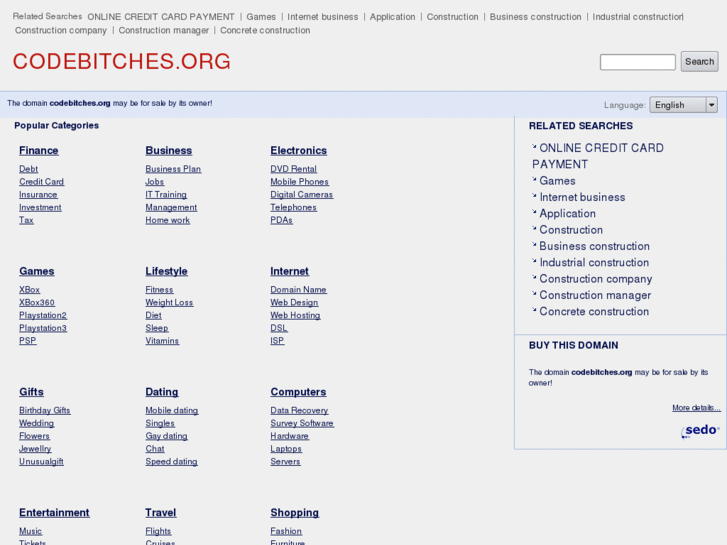Click the Mobile Phones link
Viewport: 727px width, 545px height.
point(300,182)
